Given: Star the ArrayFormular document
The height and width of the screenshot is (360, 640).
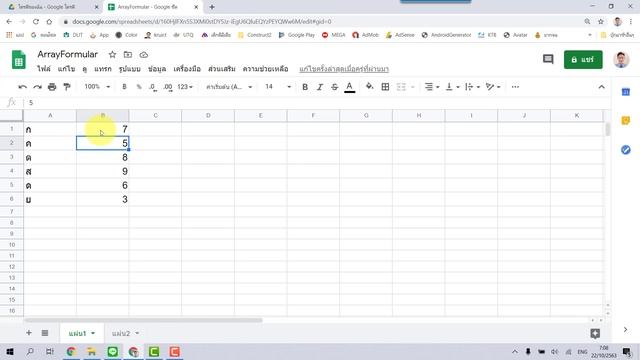Looking at the screenshot, I should pos(112,54).
